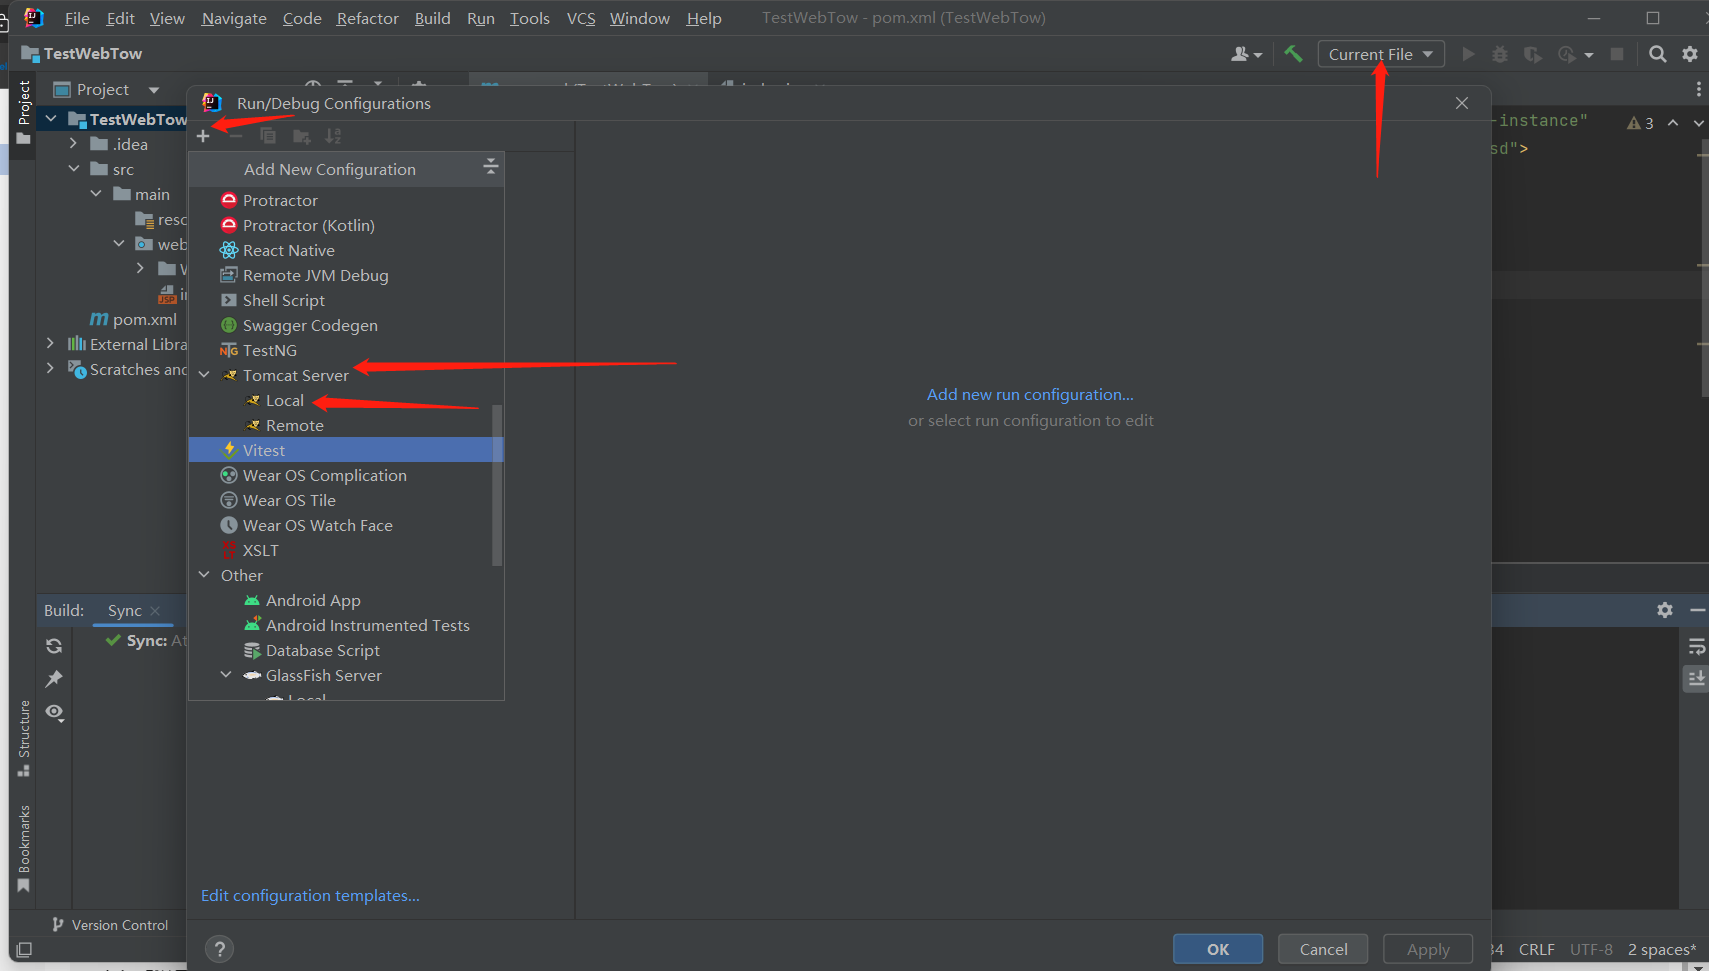The height and width of the screenshot is (971, 1709).
Task: Collapse the src folder in project tree
Action: point(73,169)
